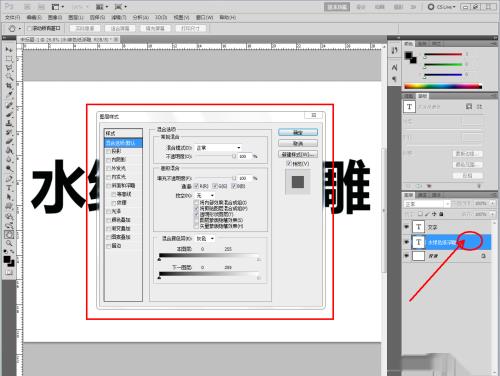
Task: Hide the 文字 layer with eye icon
Action: pyautogui.click(x=406, y=227)
